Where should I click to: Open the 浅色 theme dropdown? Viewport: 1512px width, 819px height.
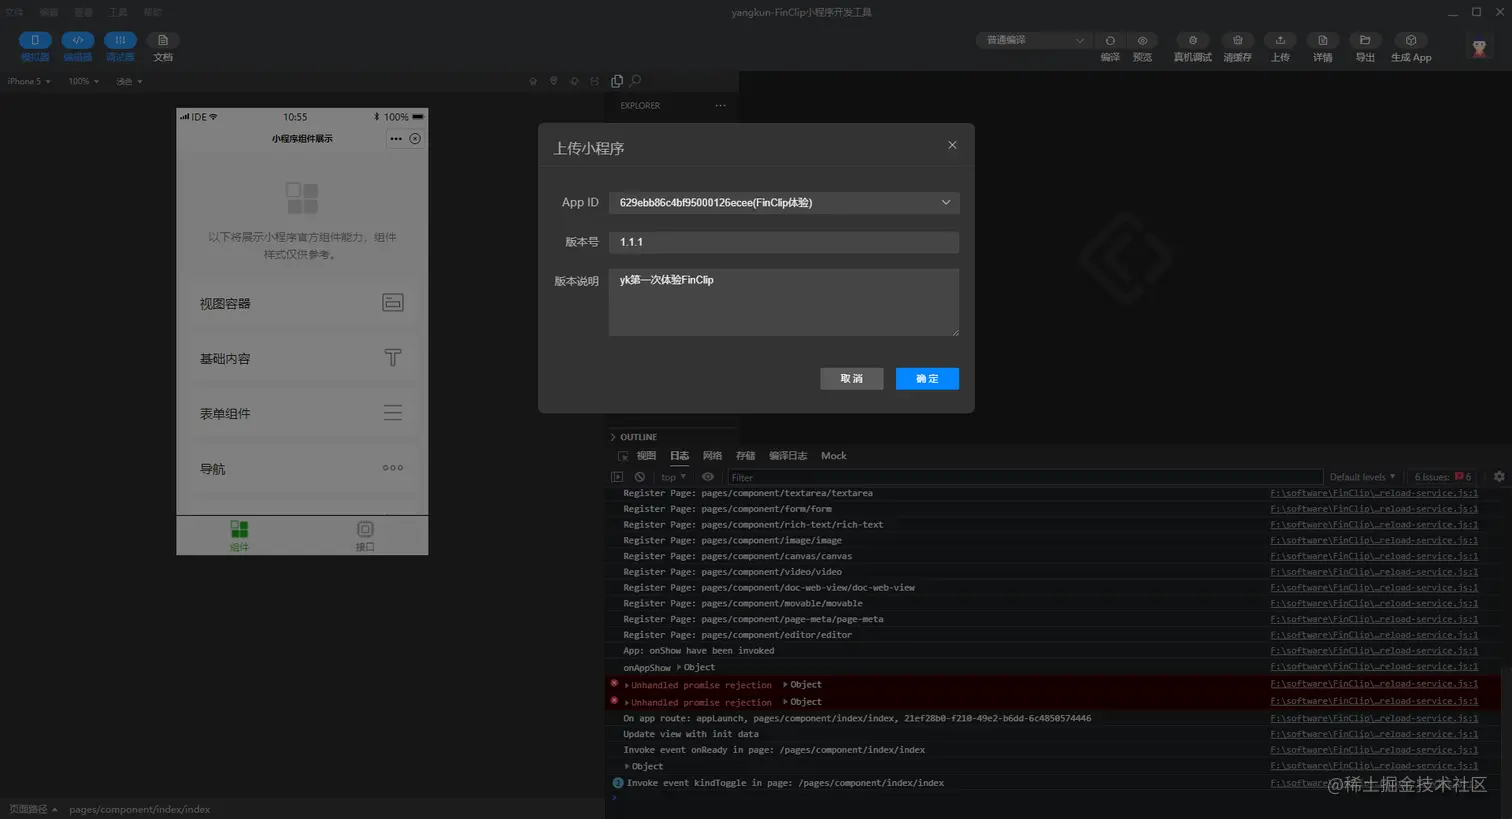pos(130,81)
